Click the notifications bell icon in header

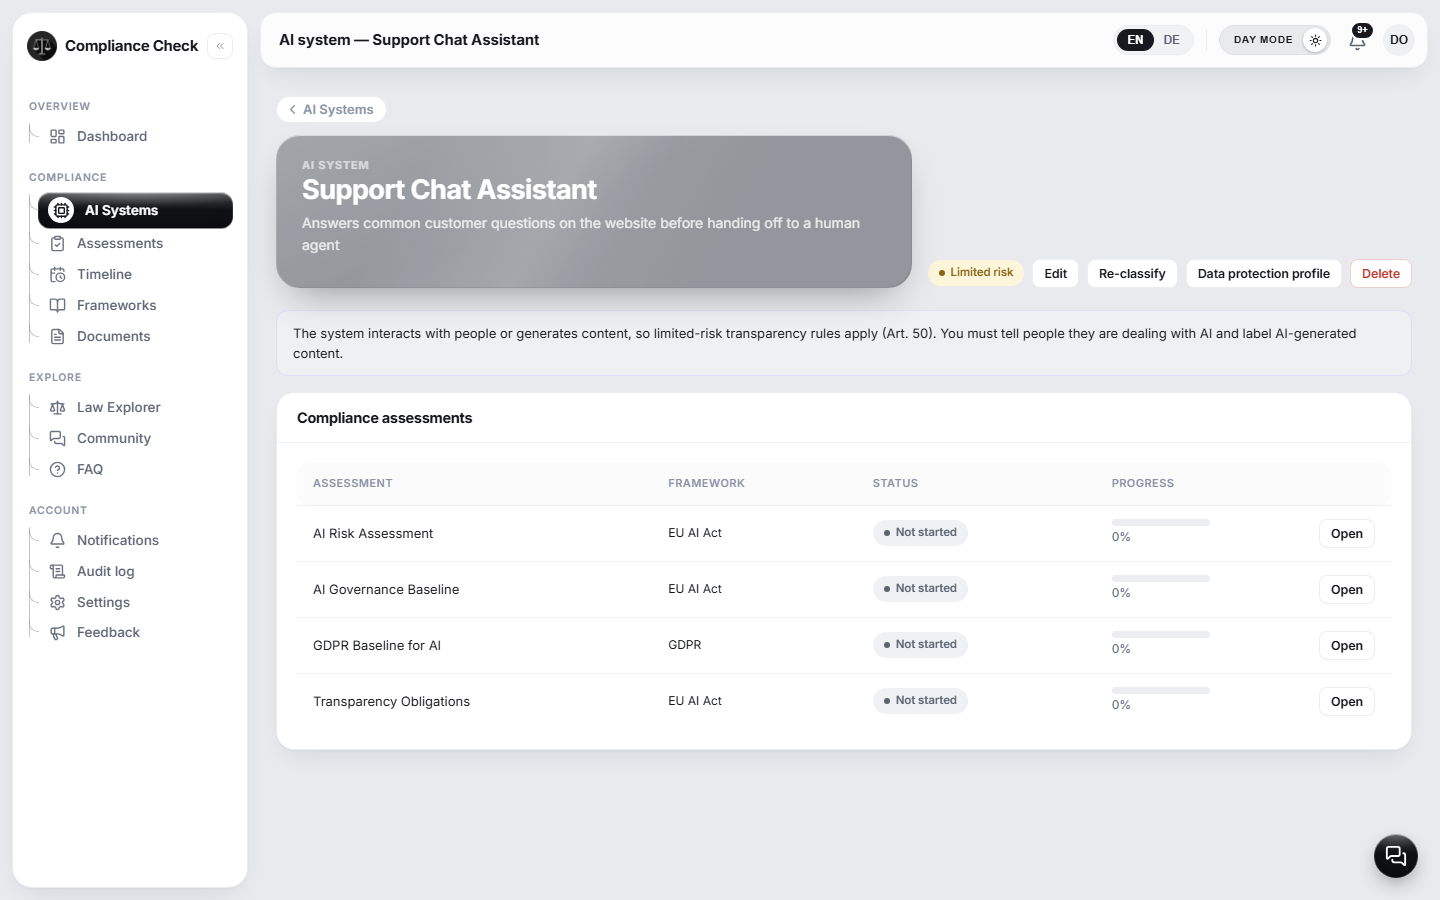[x=1357, y=41]
